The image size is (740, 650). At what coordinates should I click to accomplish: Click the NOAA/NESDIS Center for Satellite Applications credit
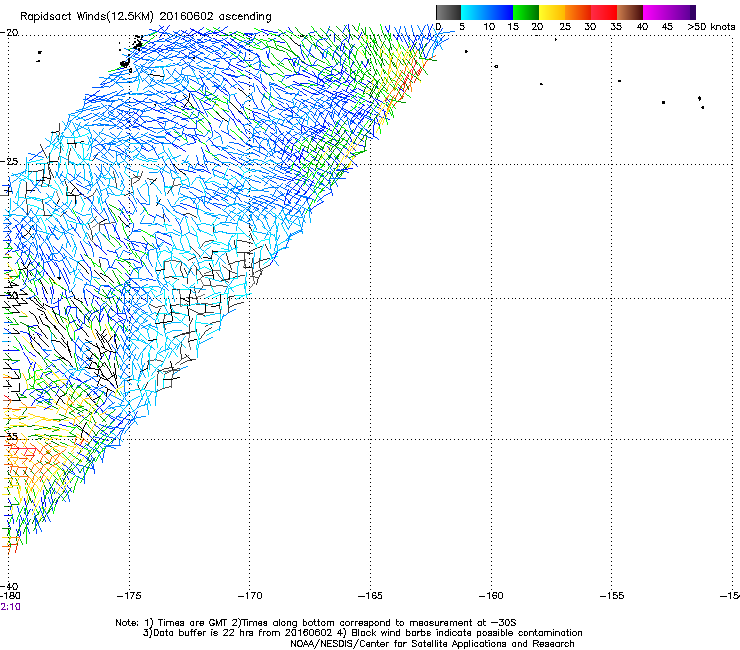click(432, 644)
